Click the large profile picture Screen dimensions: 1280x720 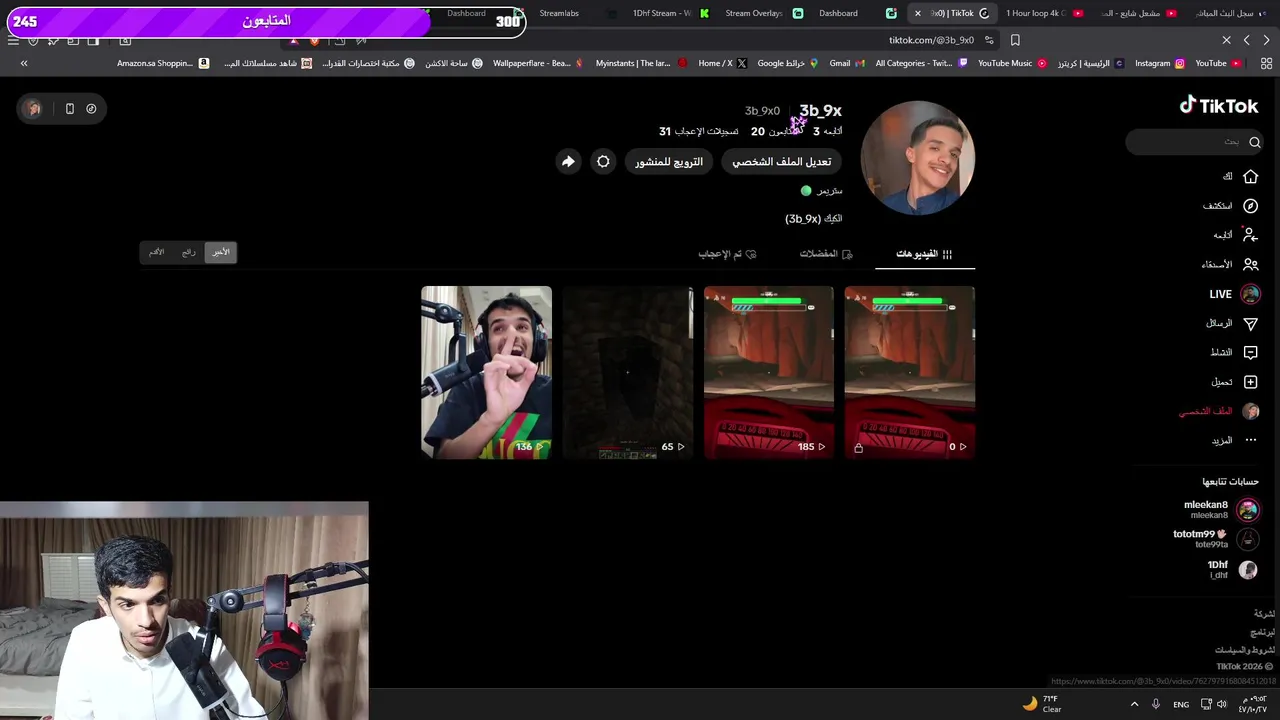(917, 158)
